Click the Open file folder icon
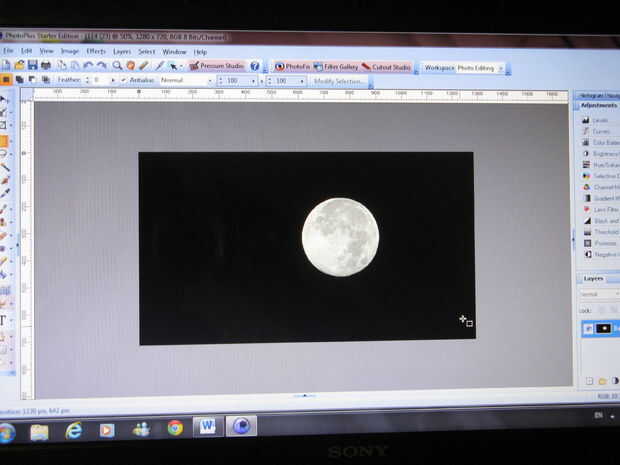The image size is (620, 465). pyautogui.click(x=19, y=64)
